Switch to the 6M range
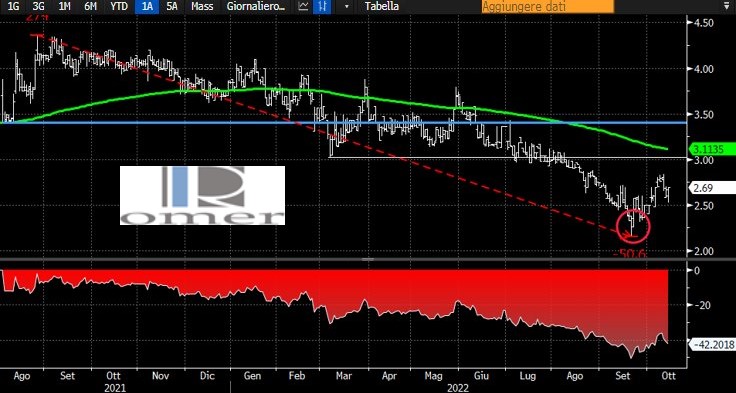This screenshot has width=736, height=393. (91, 7)
